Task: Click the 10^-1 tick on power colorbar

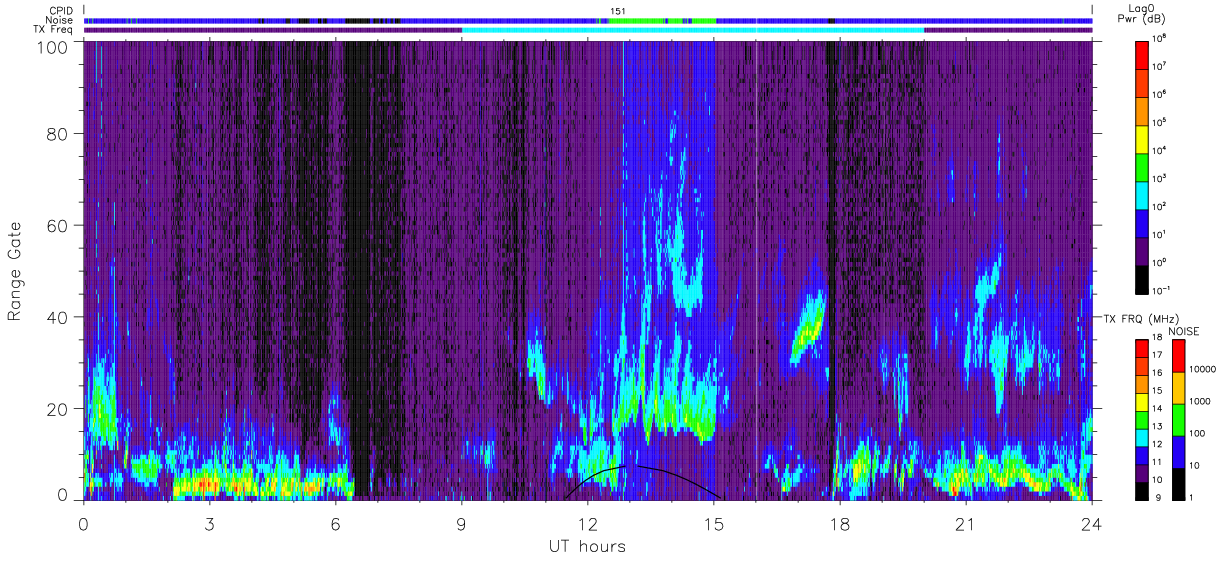Action: (x=1162, y=289)
